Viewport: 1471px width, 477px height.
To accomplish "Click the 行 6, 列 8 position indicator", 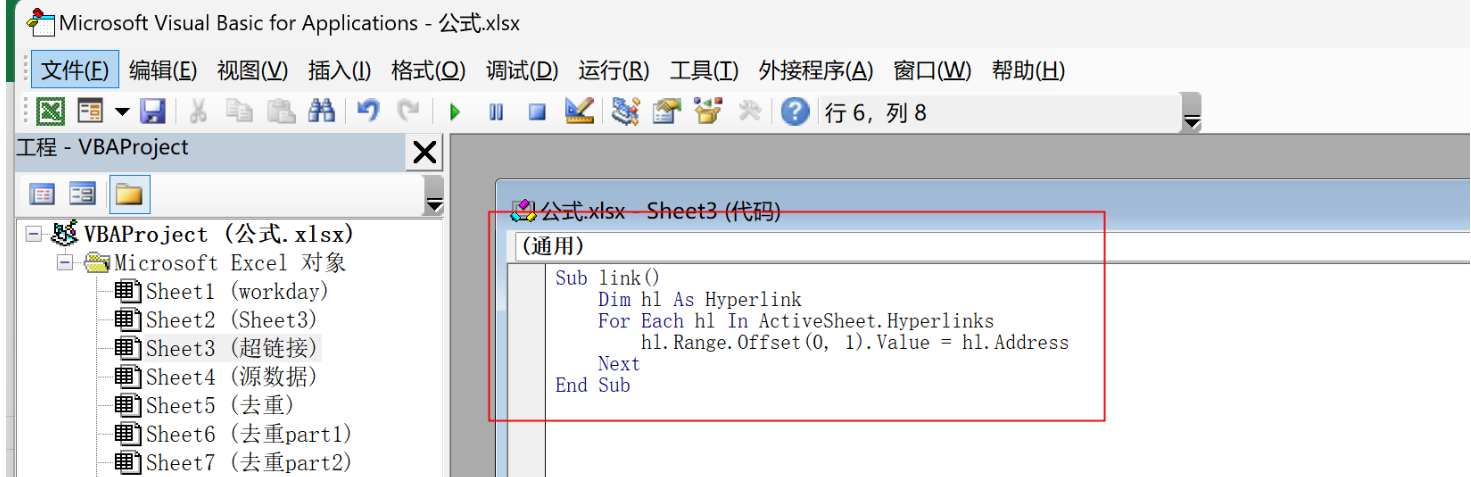I will [x=876, y=113].
